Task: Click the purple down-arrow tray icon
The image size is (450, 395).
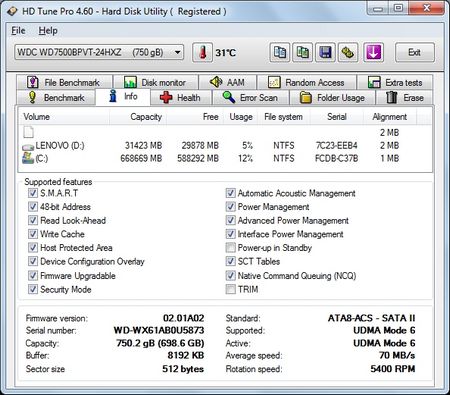Action: (x=373, y=52)
